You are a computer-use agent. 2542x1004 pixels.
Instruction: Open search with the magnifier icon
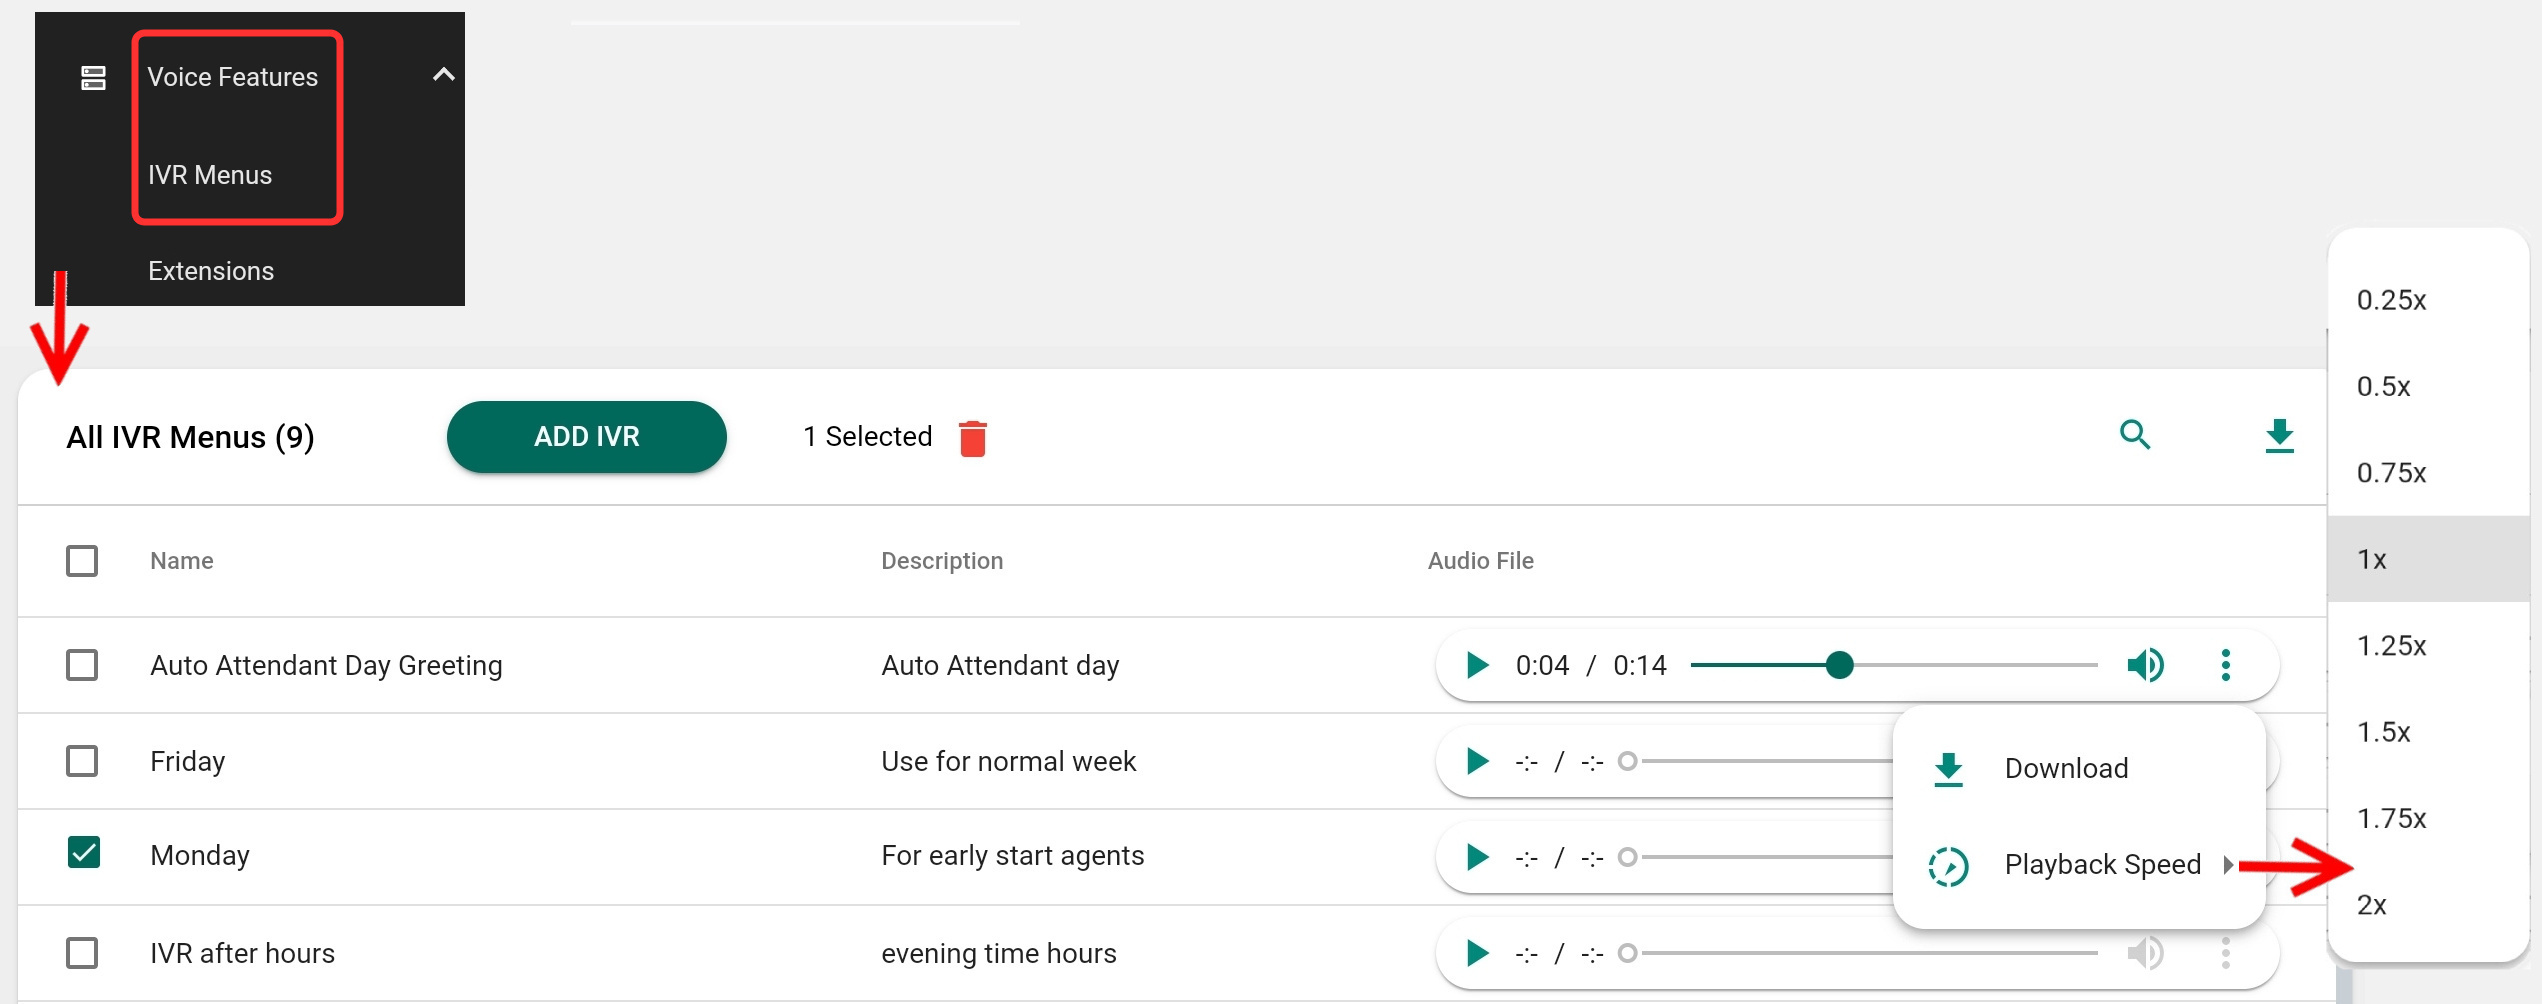(x=2135, y=436)
